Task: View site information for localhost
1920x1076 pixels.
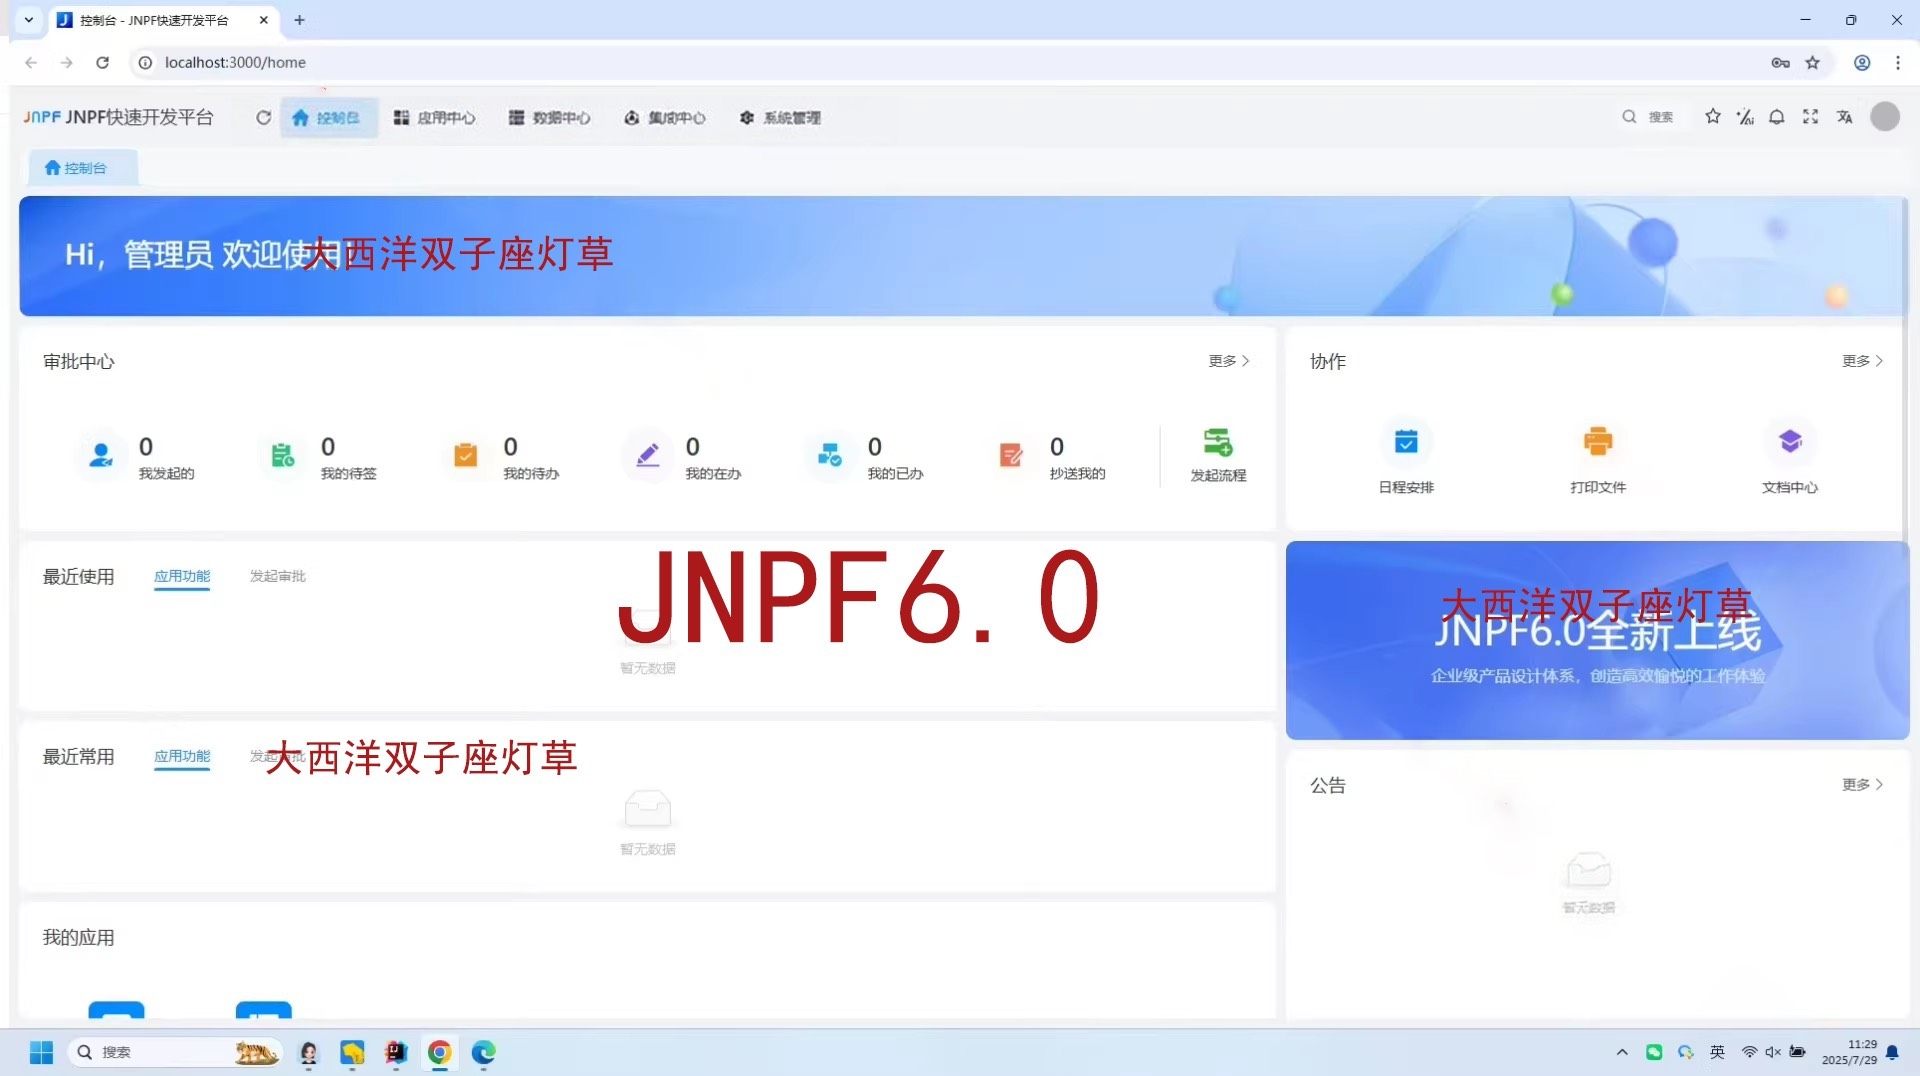Action: click(x=145, y=62)
